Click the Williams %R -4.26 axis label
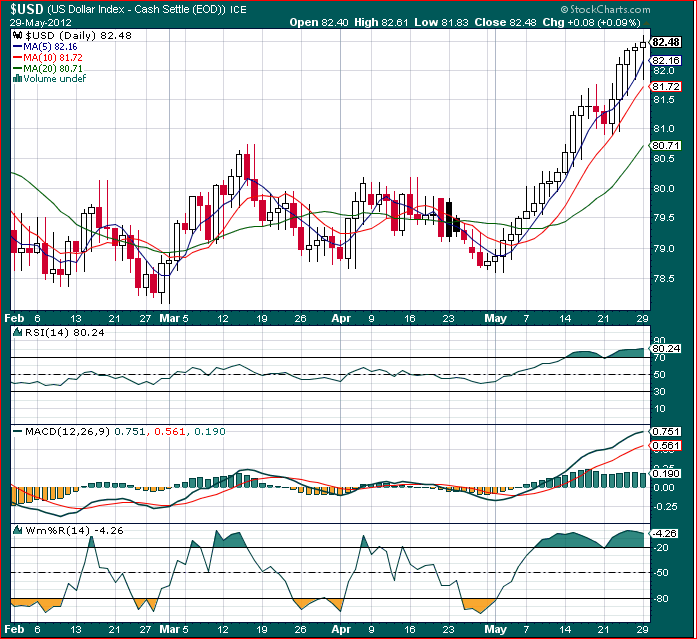The height and width of the screenshot is (639, 697). pyautogui.click(x=665, y=533)
